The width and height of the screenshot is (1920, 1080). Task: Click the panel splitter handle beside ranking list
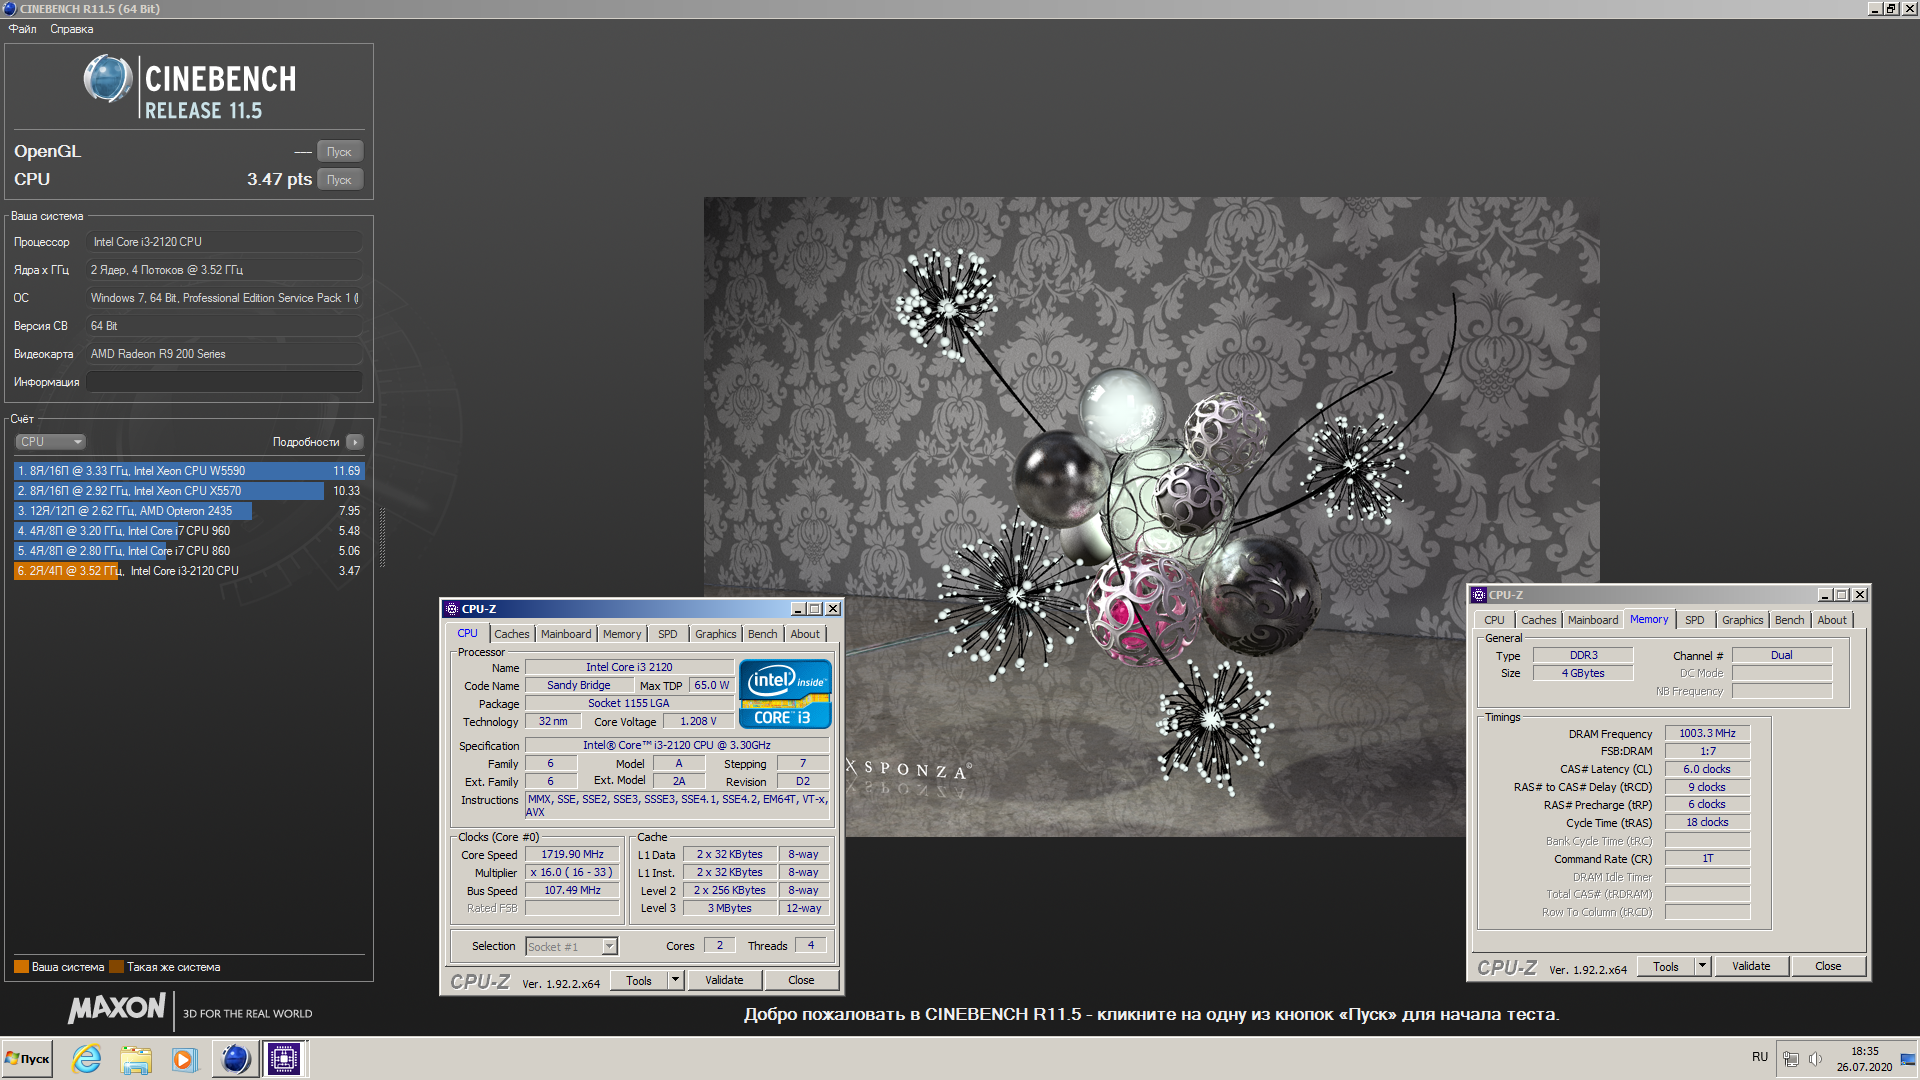(x=381, y=536)
